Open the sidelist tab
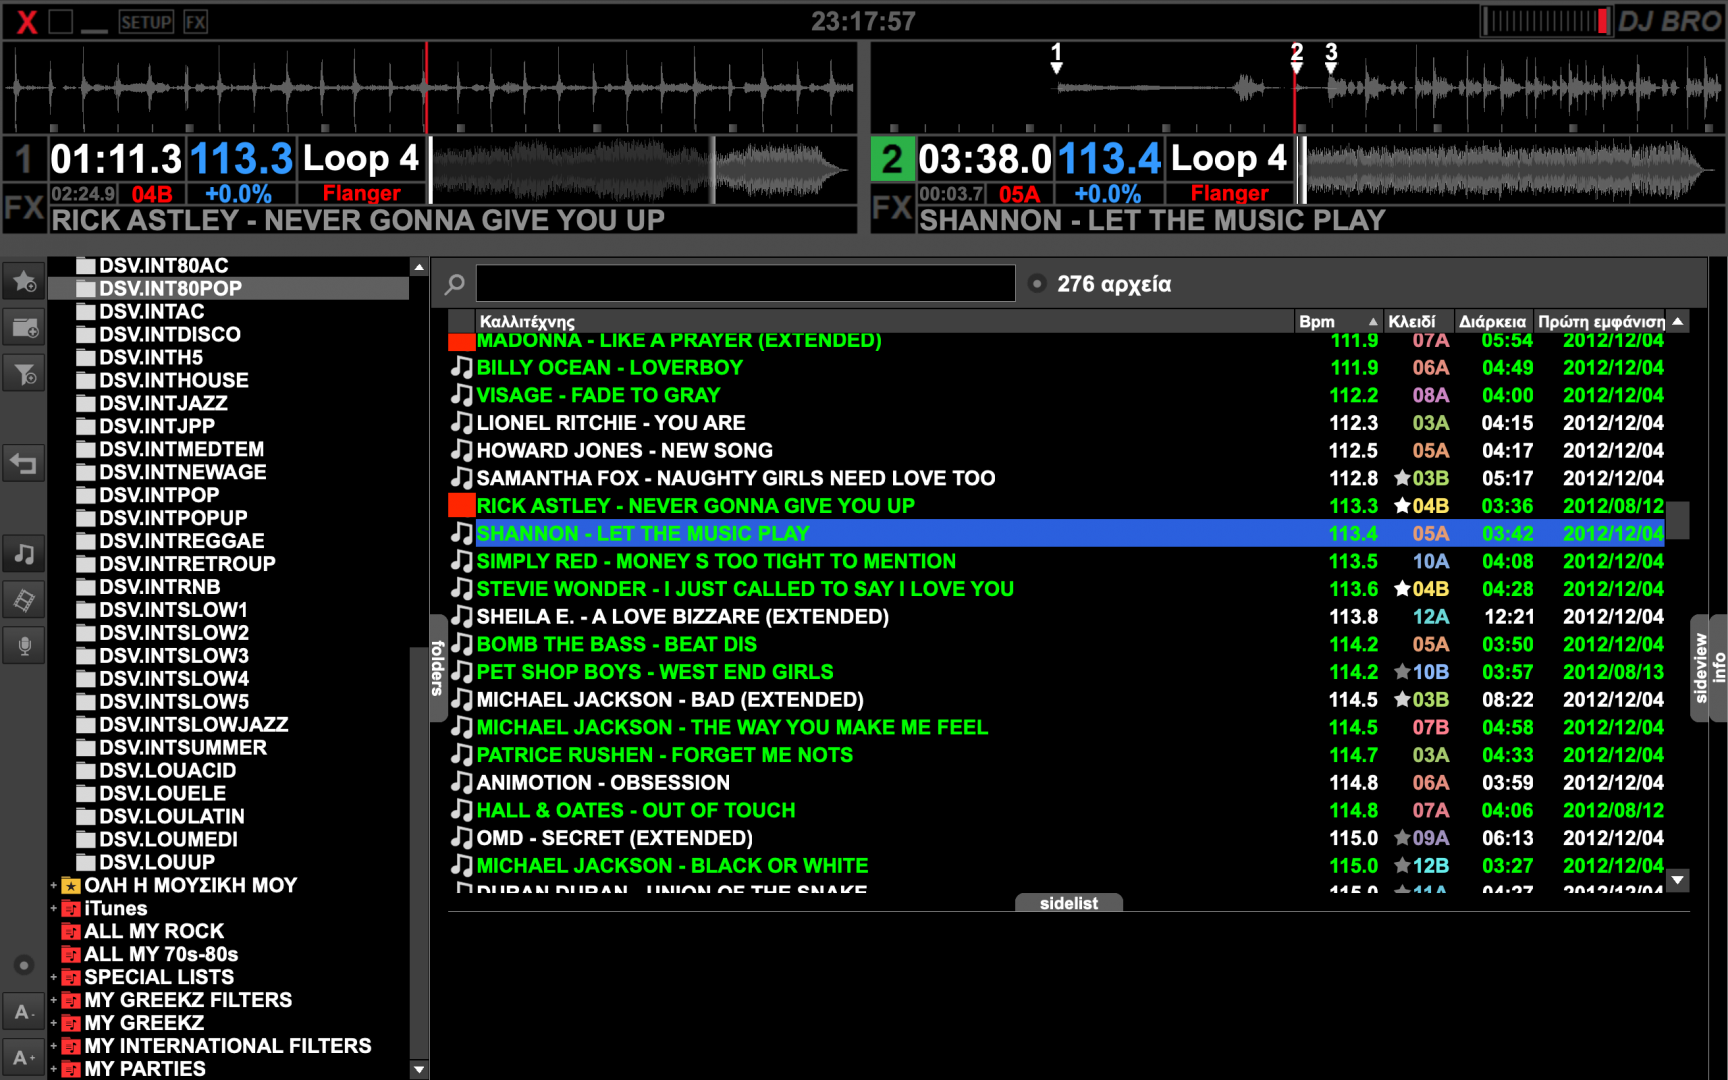The width and height of the screenshot is (1728, 1080). 1068,903
